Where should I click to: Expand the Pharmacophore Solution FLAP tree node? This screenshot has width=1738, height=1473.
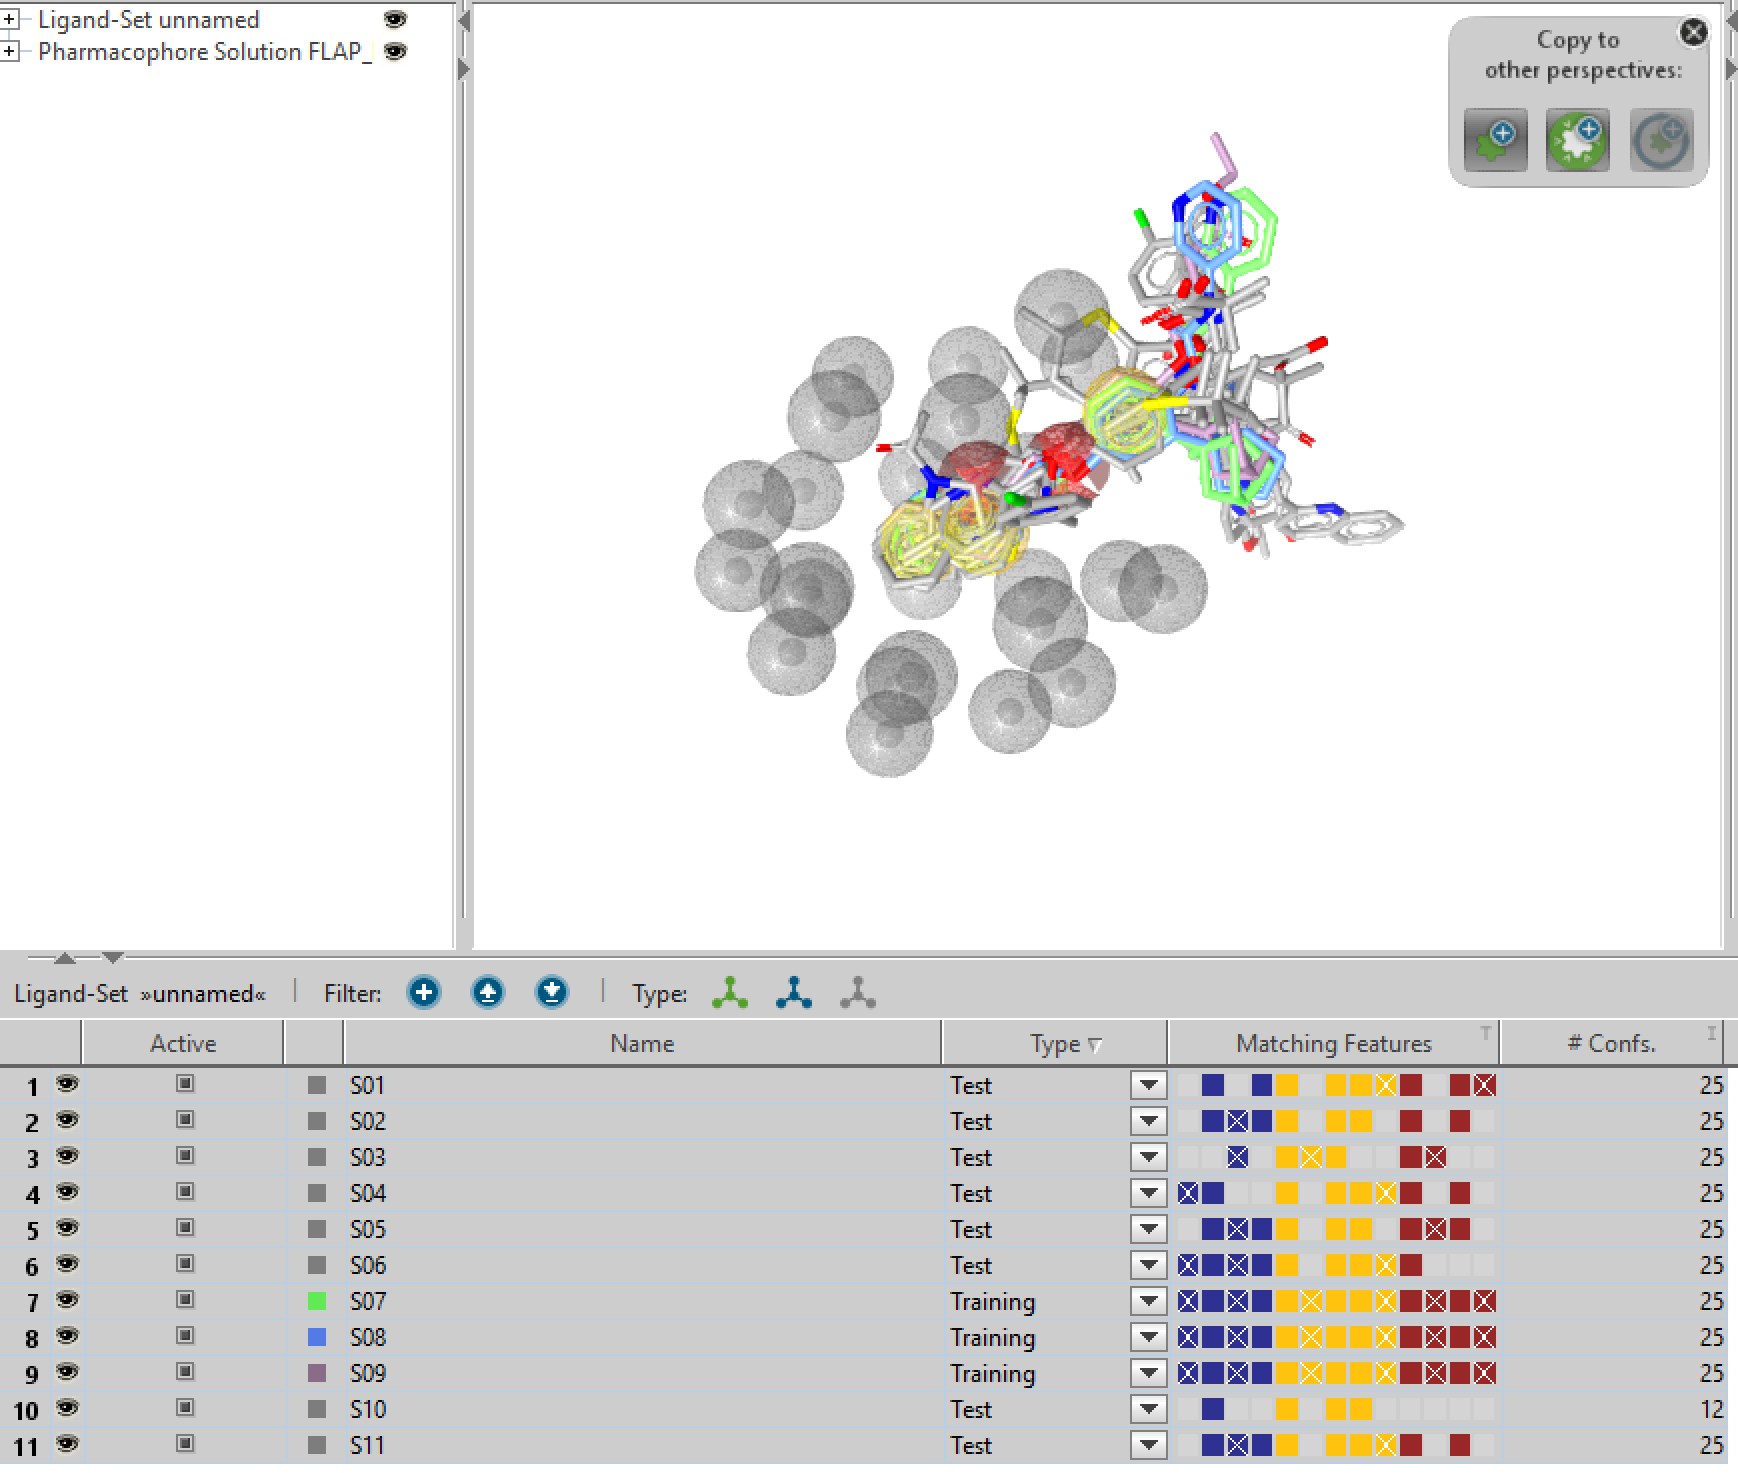point(10,51)
